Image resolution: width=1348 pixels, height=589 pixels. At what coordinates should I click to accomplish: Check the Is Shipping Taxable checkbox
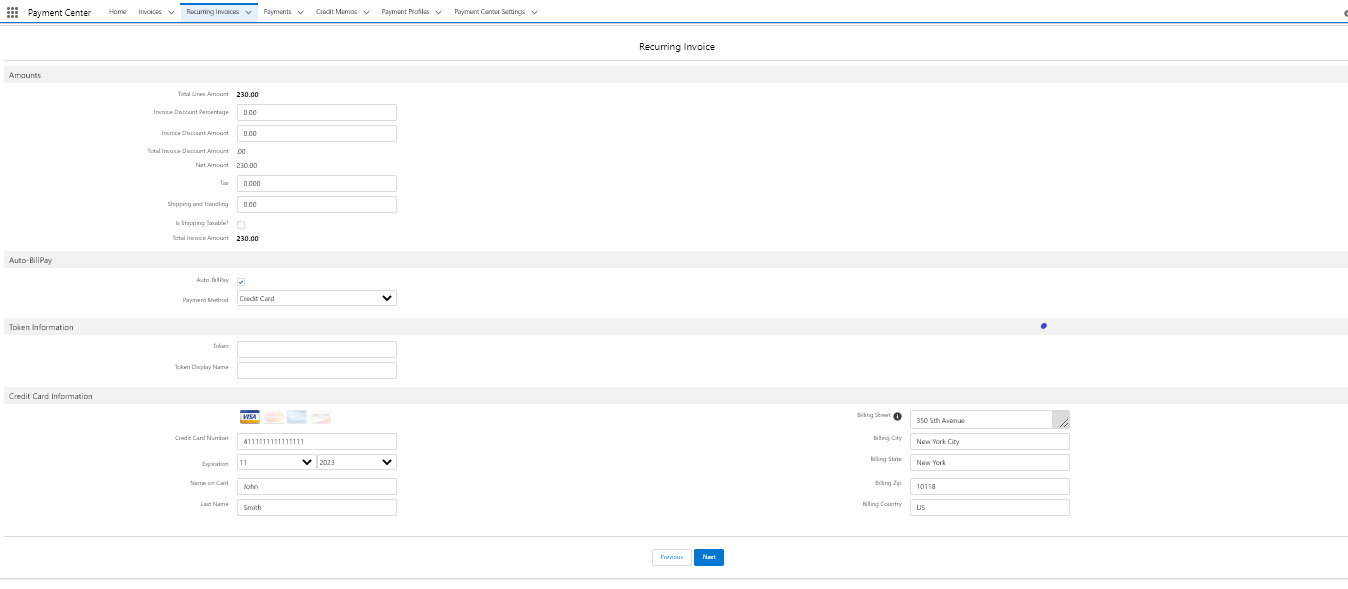click(241, 224)
